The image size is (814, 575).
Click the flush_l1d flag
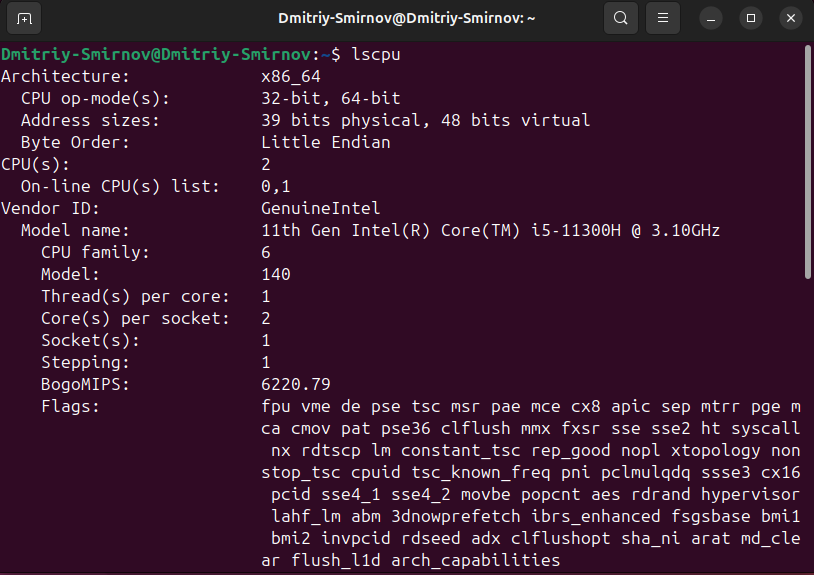[335, 560]
